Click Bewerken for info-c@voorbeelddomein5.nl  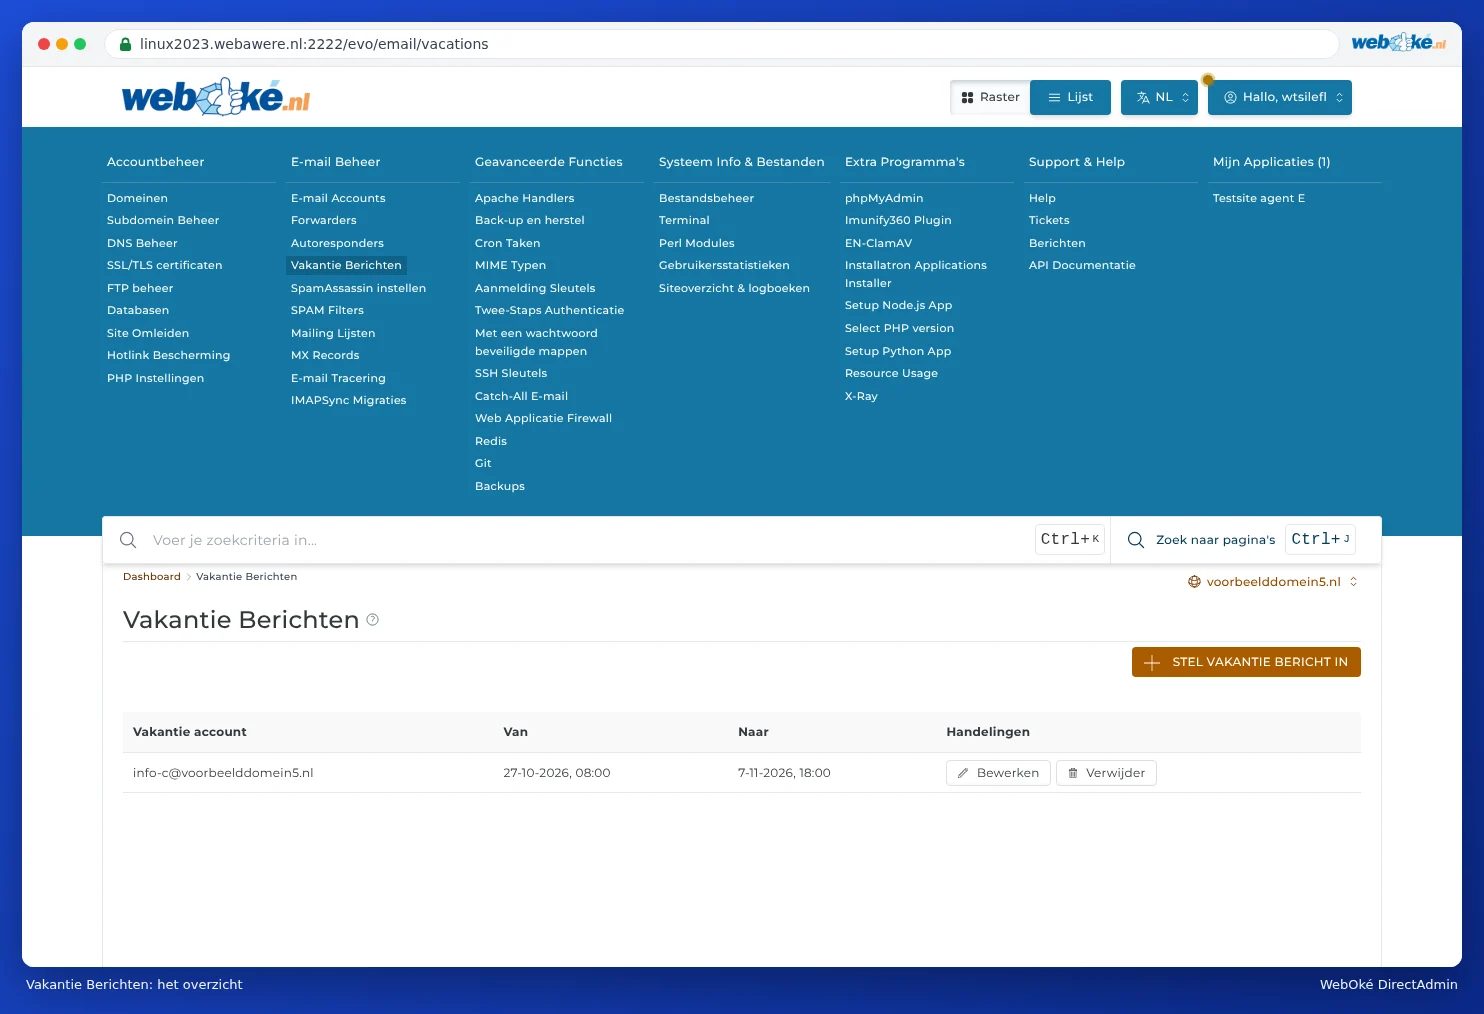[998, 773]
